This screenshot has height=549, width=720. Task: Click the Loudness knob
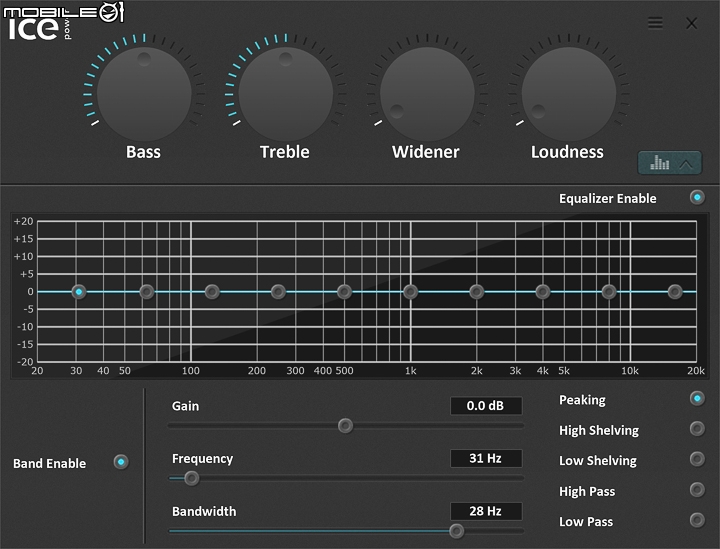[x=568, y=94]
